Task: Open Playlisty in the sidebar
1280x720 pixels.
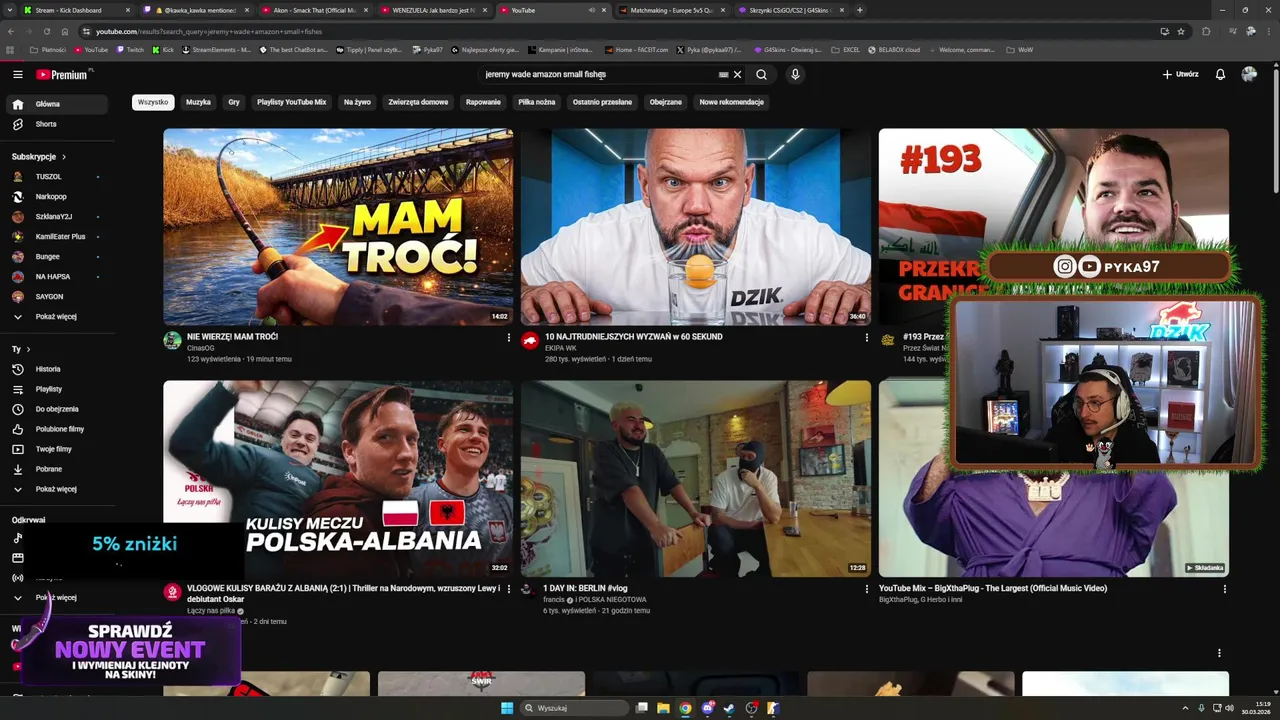Action: 56,389
